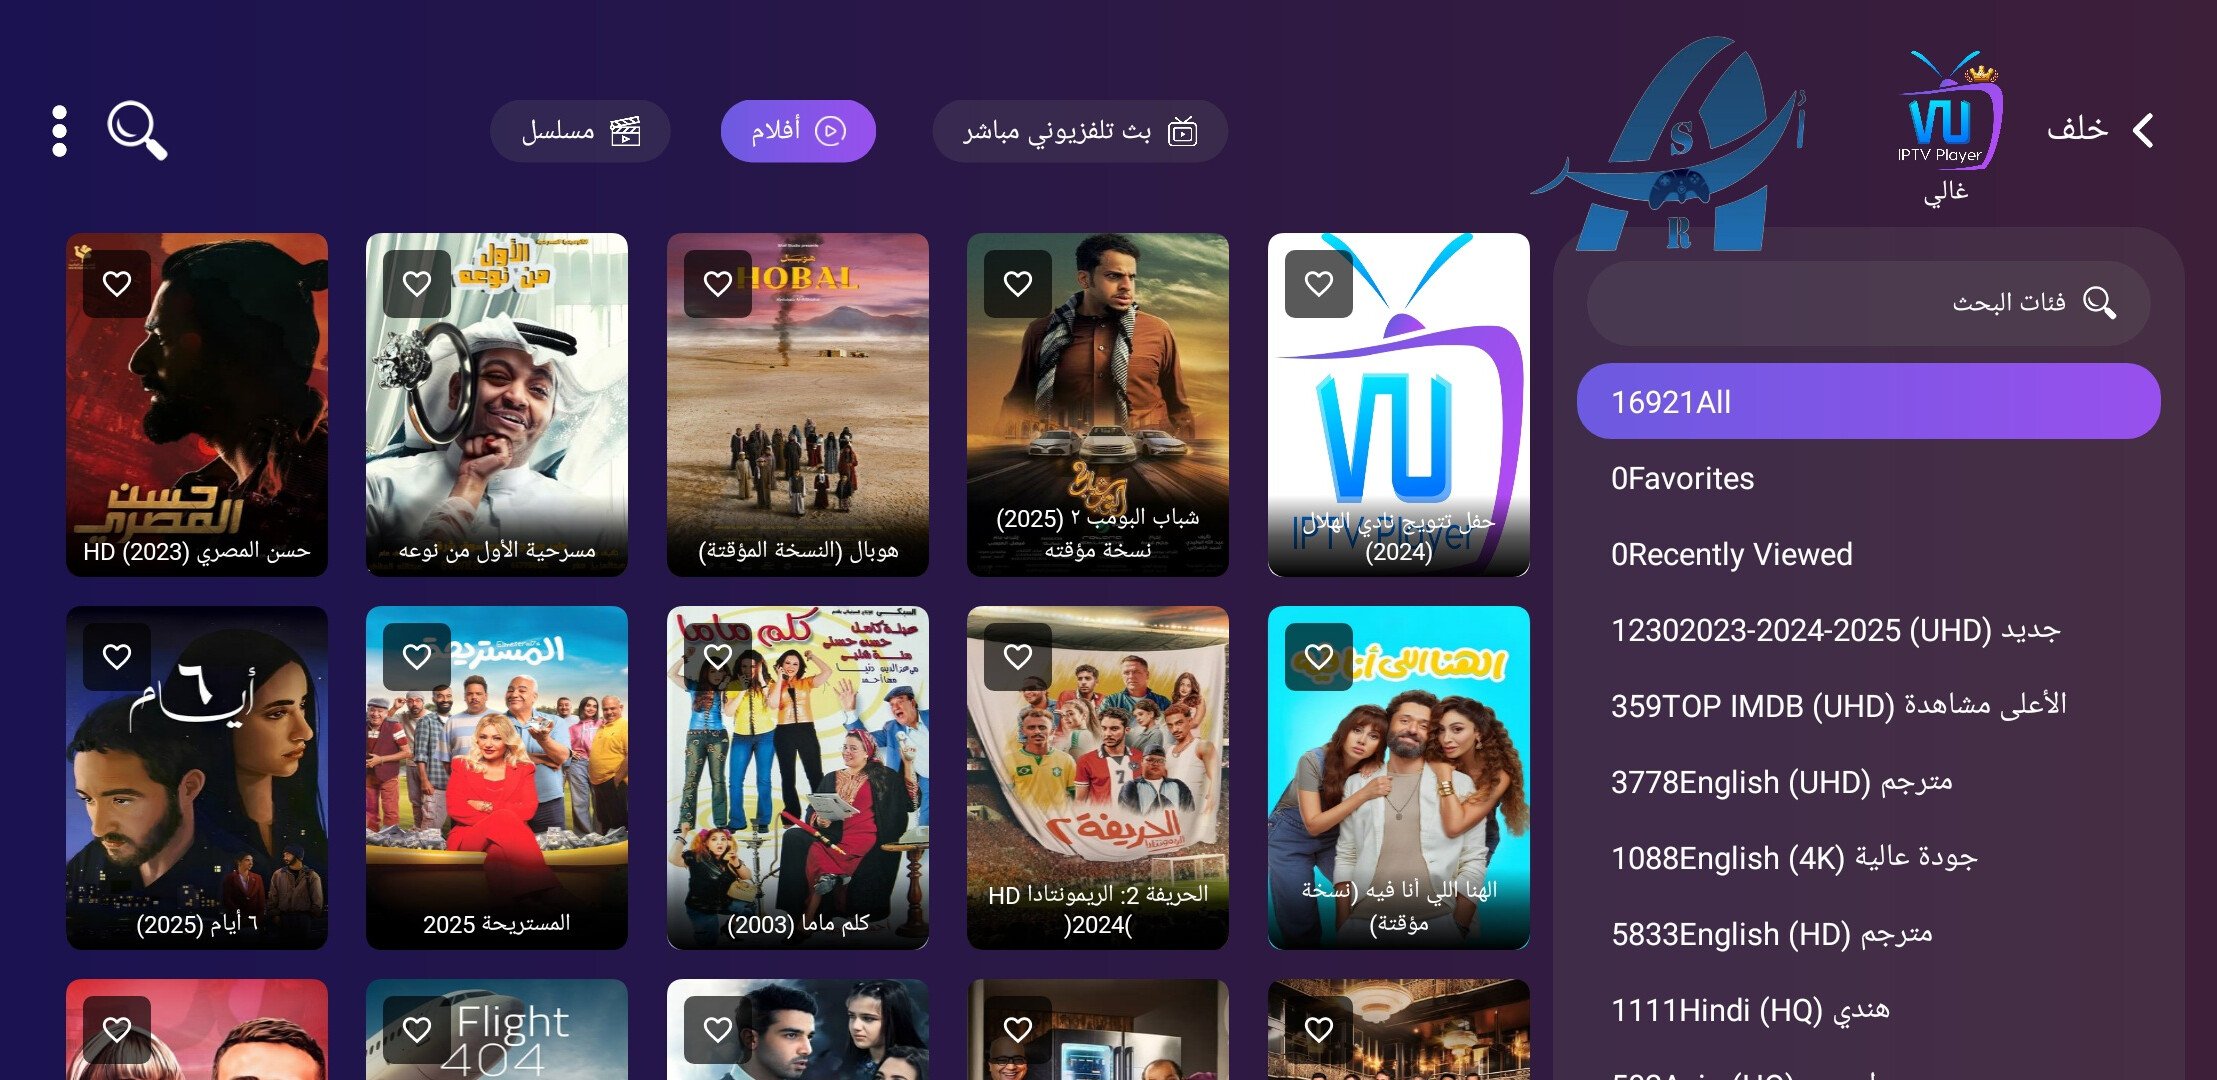
Task: Open the كلم ماما (2003) movie thumbnail
Action: [798, 778]
